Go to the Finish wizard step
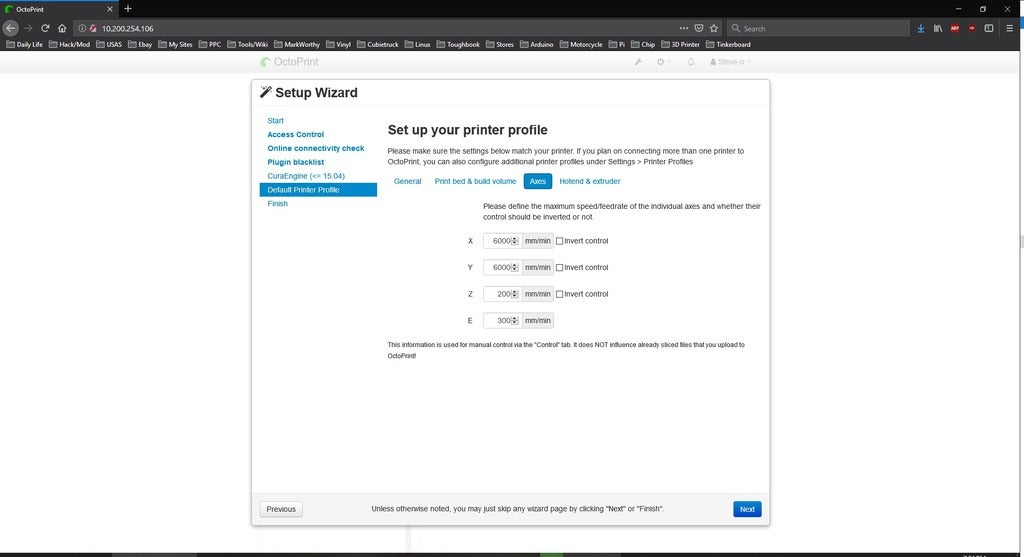This screenshot has height=557, width=1024. click(x=278, y=204)
